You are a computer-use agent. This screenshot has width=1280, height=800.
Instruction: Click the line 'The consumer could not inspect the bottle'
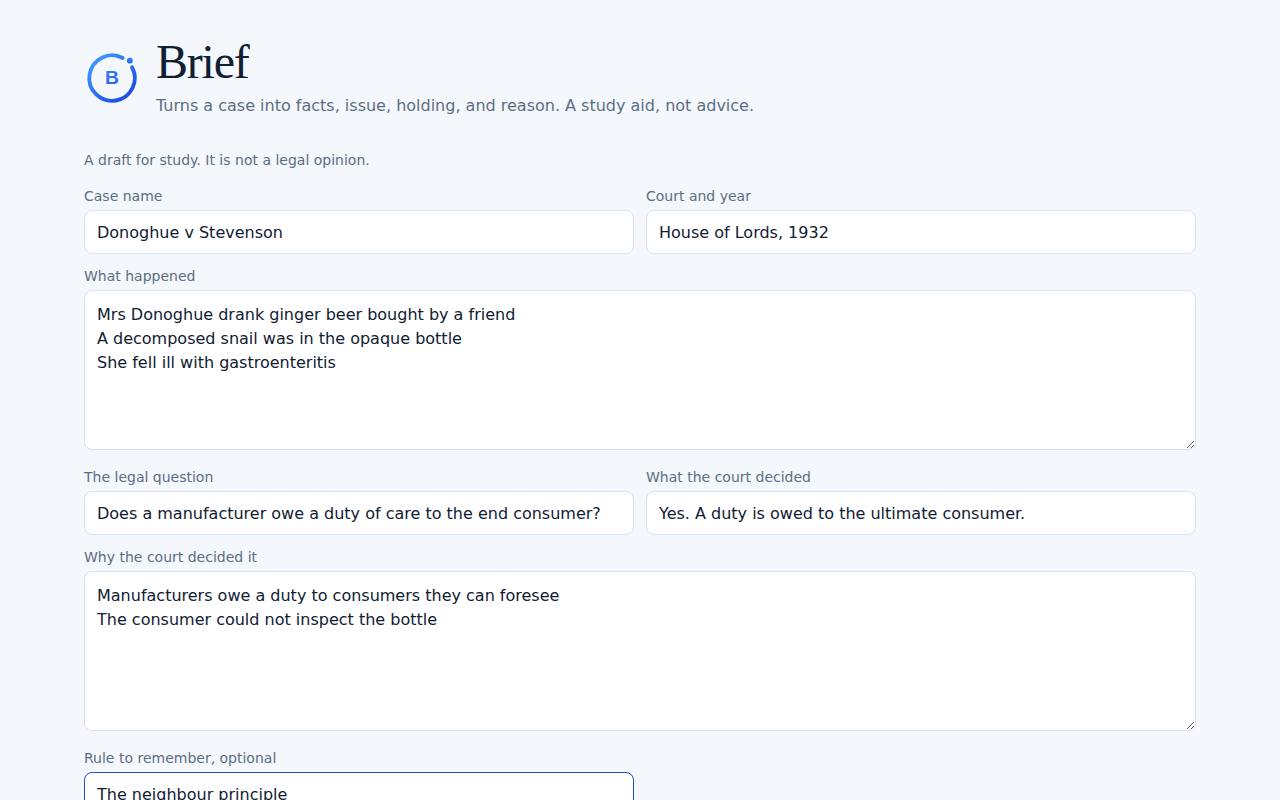(267, 619)
